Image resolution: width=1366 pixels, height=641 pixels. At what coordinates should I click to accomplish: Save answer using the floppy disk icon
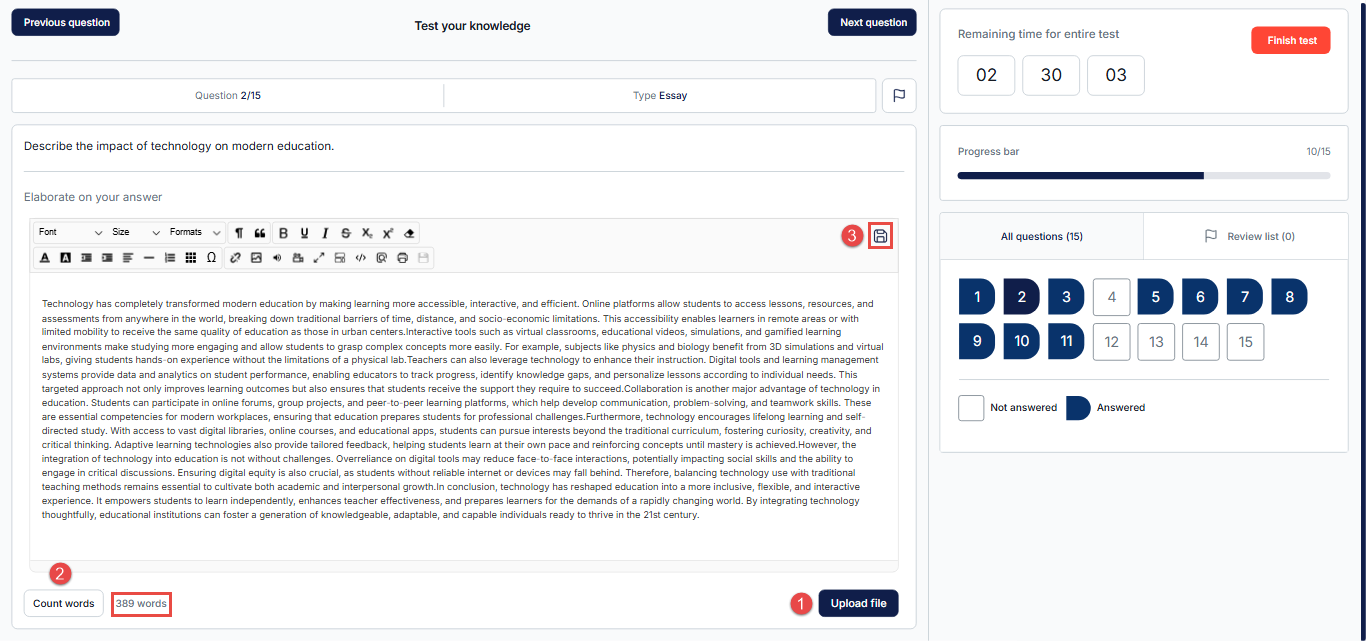[880, 236]
